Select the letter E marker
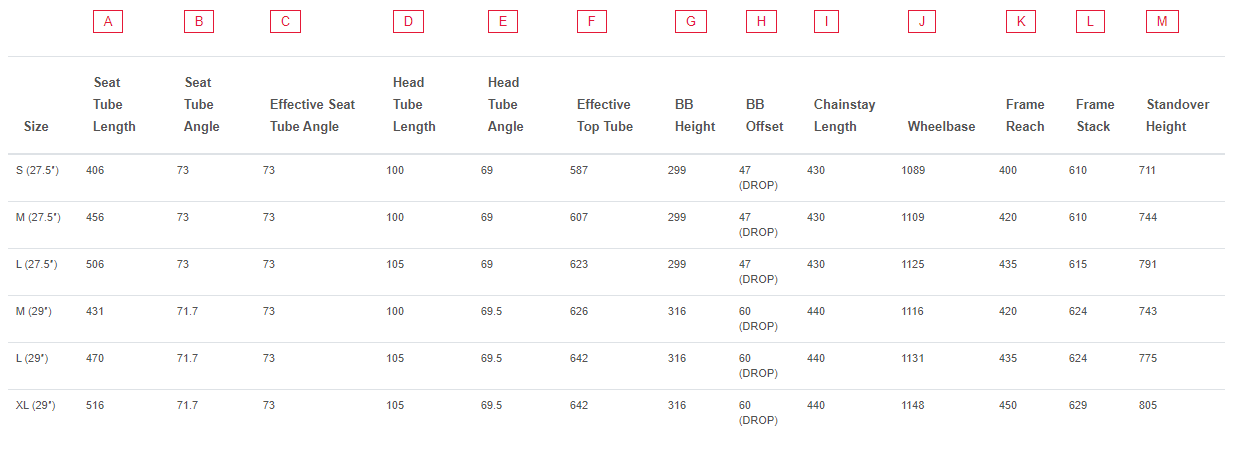Viewport: 1250px width, 453px height. click(502, 21)
